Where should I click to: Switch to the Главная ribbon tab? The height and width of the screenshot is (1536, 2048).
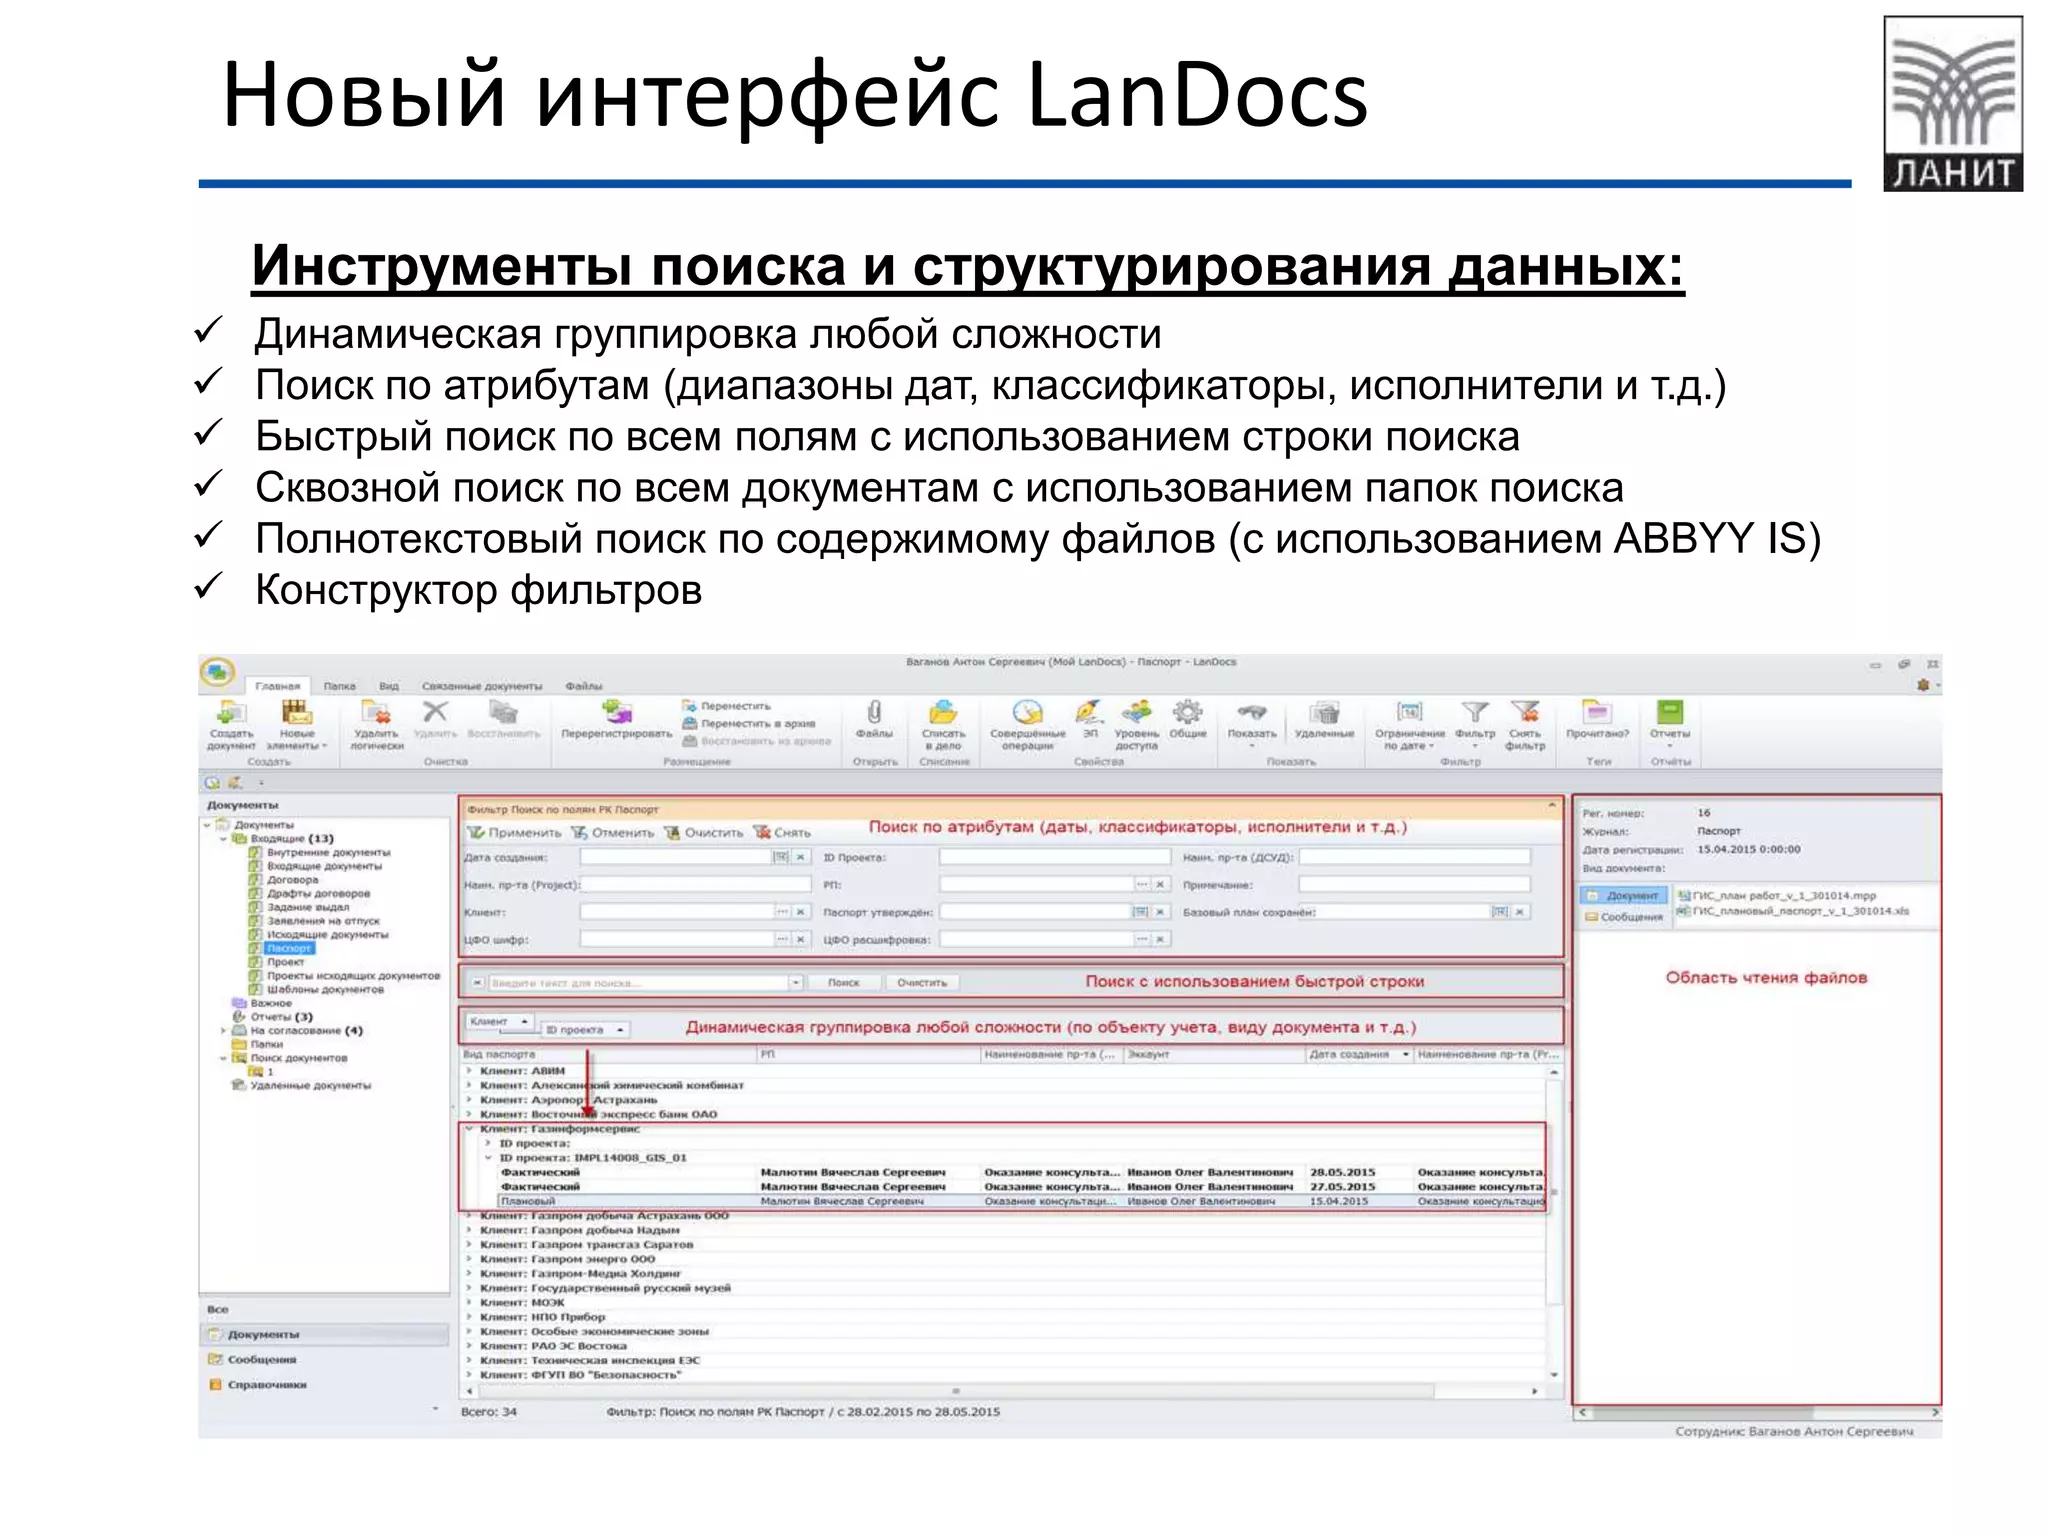click(x=277, y=686)
